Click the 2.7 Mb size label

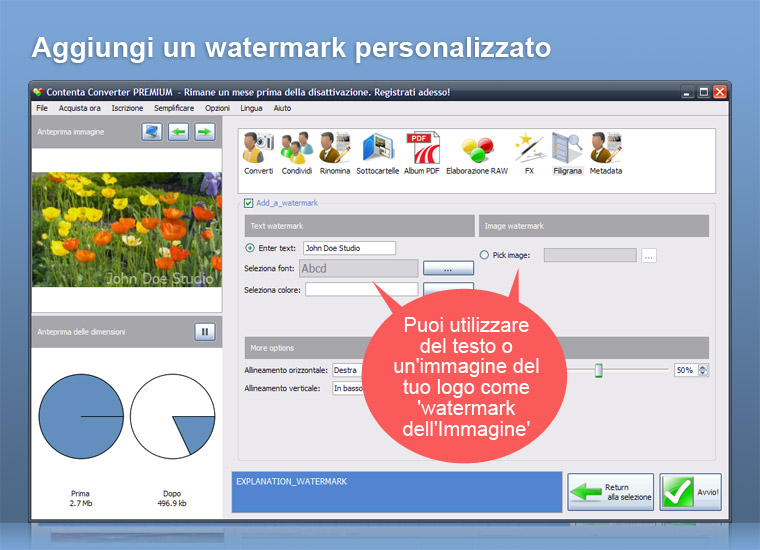[80, 503]
